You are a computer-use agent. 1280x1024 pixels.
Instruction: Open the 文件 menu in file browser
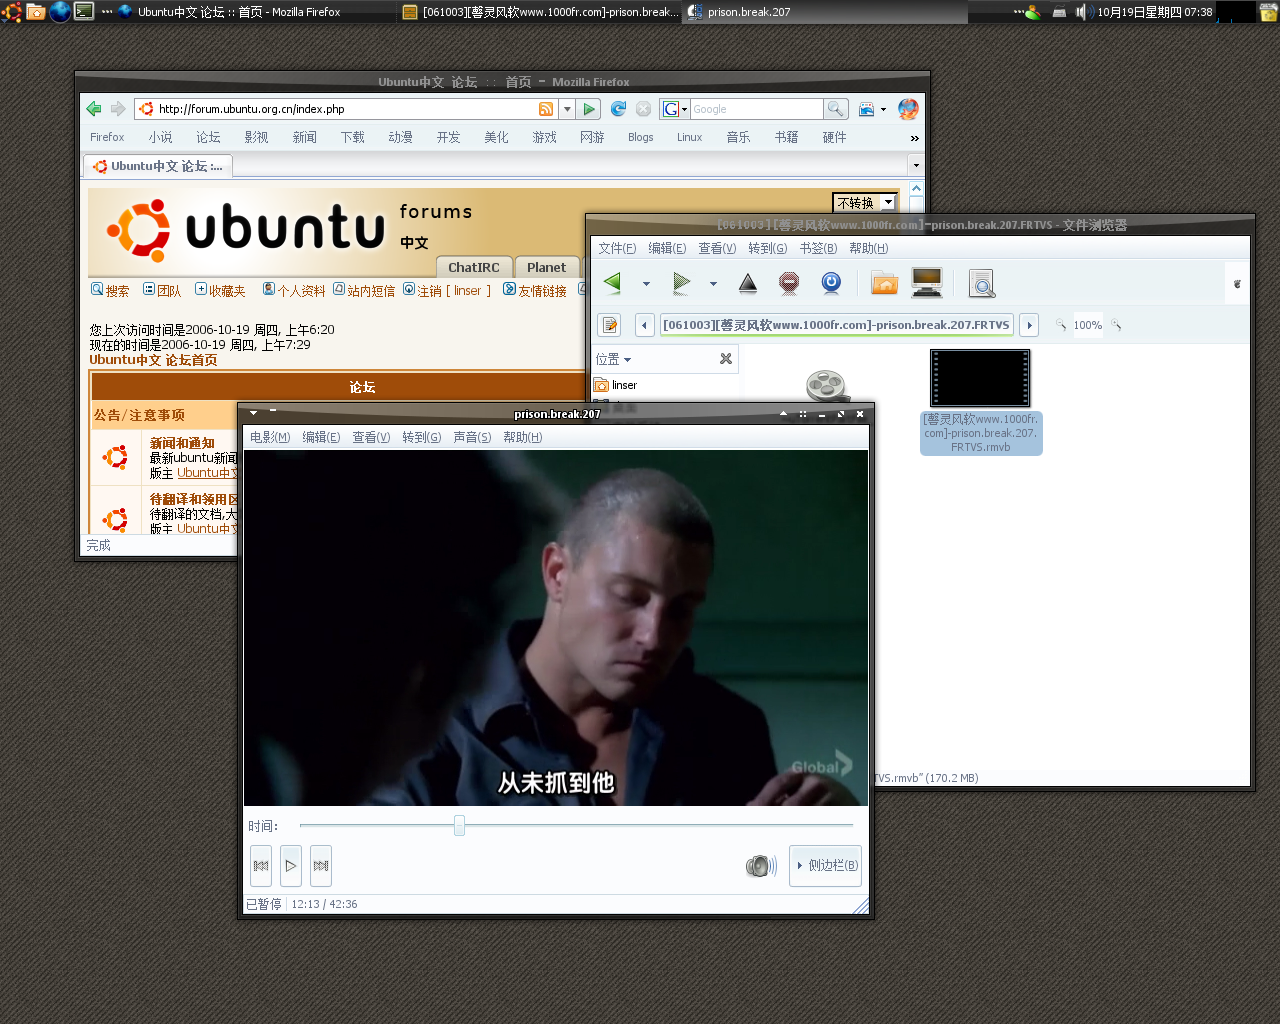coord(617,248)
